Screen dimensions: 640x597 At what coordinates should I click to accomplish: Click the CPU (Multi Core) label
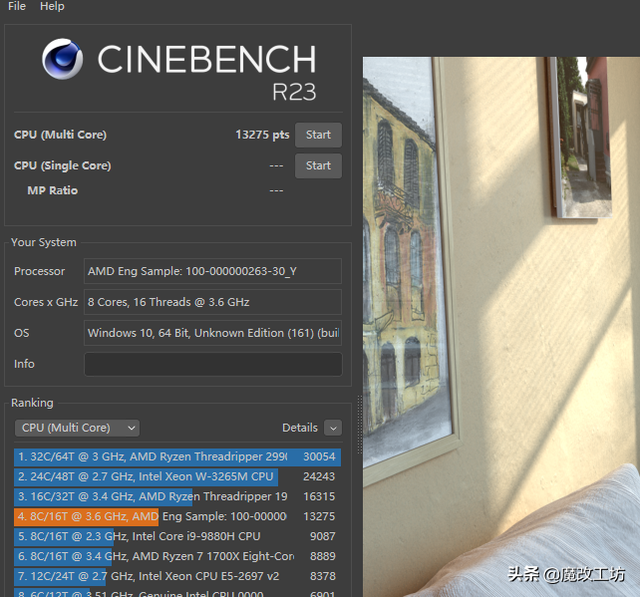coord(60,135)
